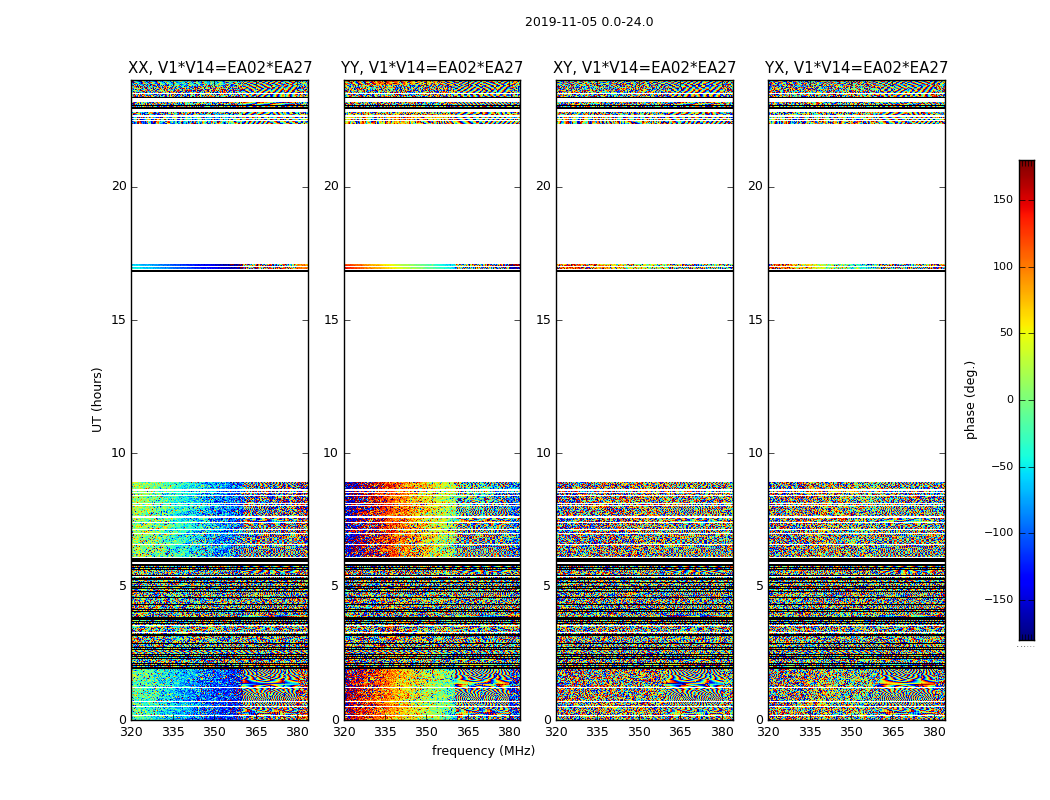Click the '50' colorbar tick label
This screenshot has width=1050, height=800.
coord(1006,333)
